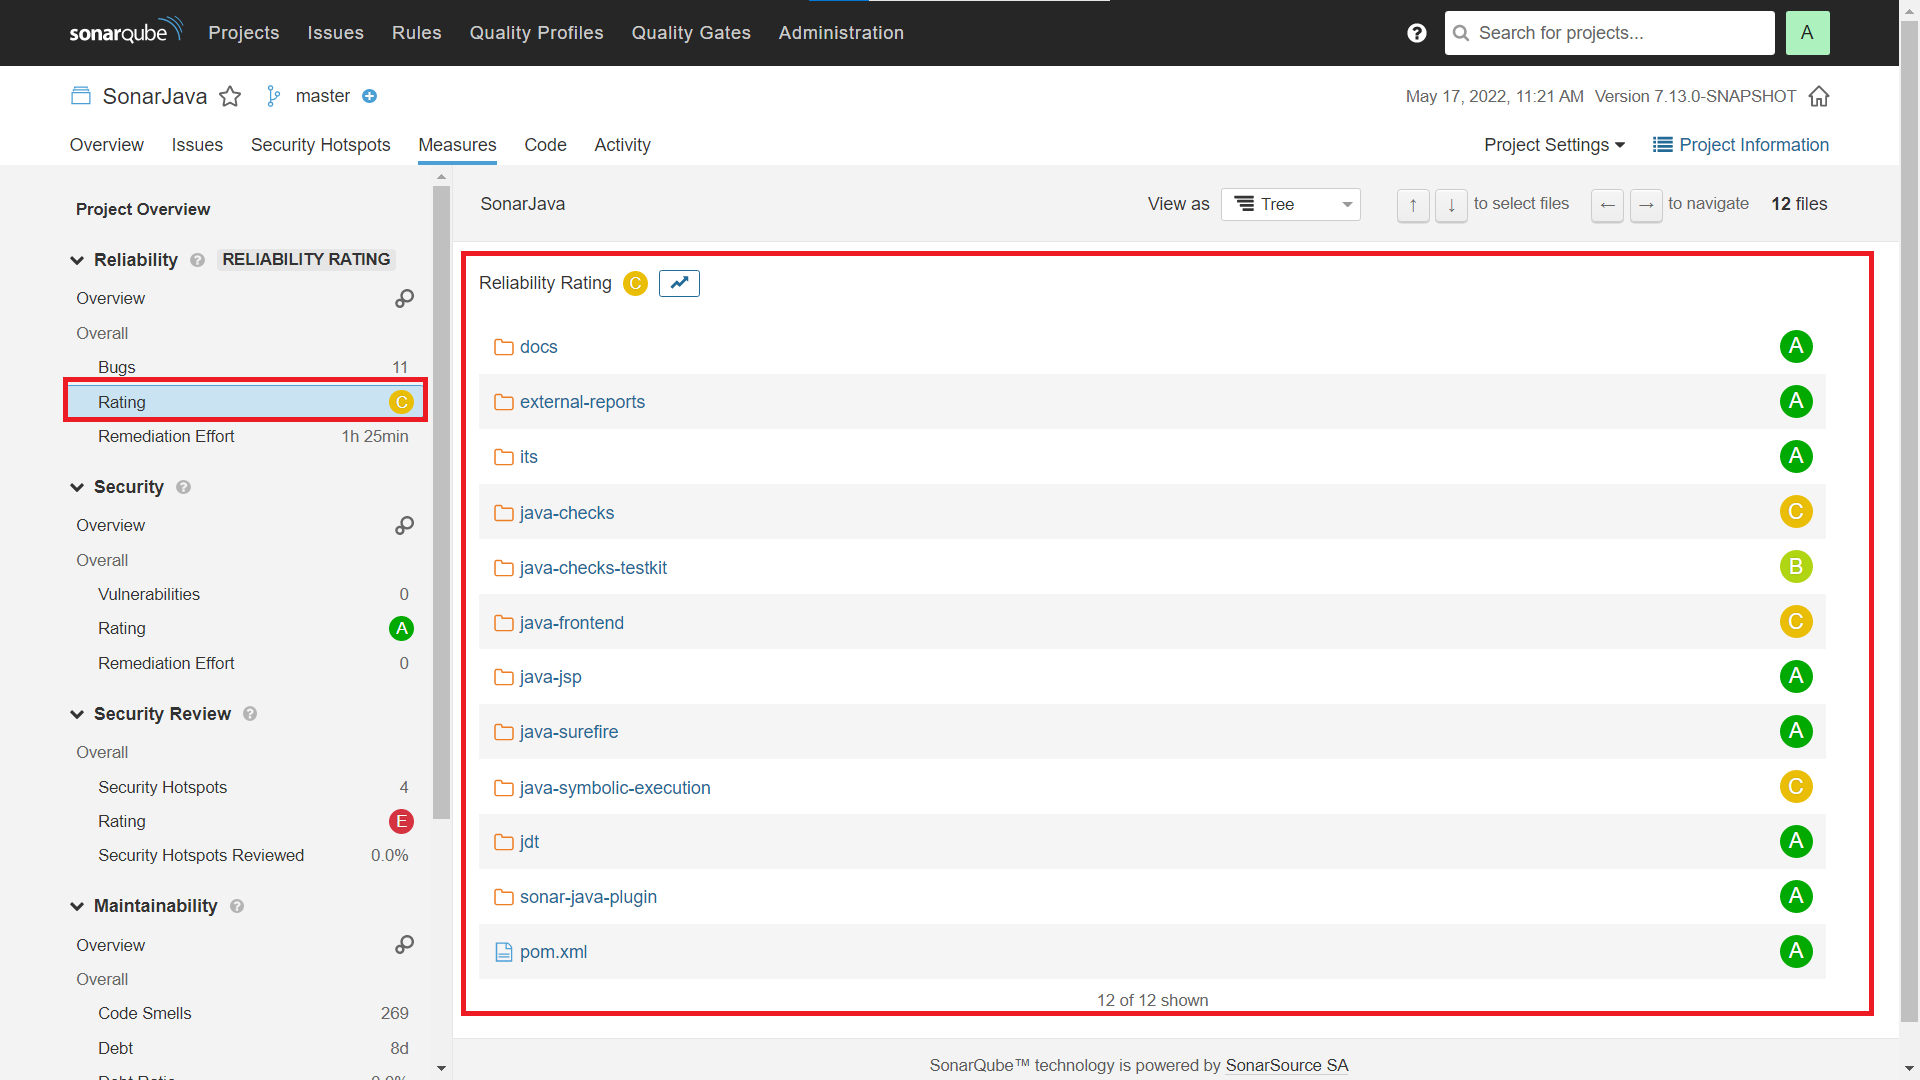Open the java-symbolic-execution folder
This screenshot has width=1920, height=1080.
point(615,788)
